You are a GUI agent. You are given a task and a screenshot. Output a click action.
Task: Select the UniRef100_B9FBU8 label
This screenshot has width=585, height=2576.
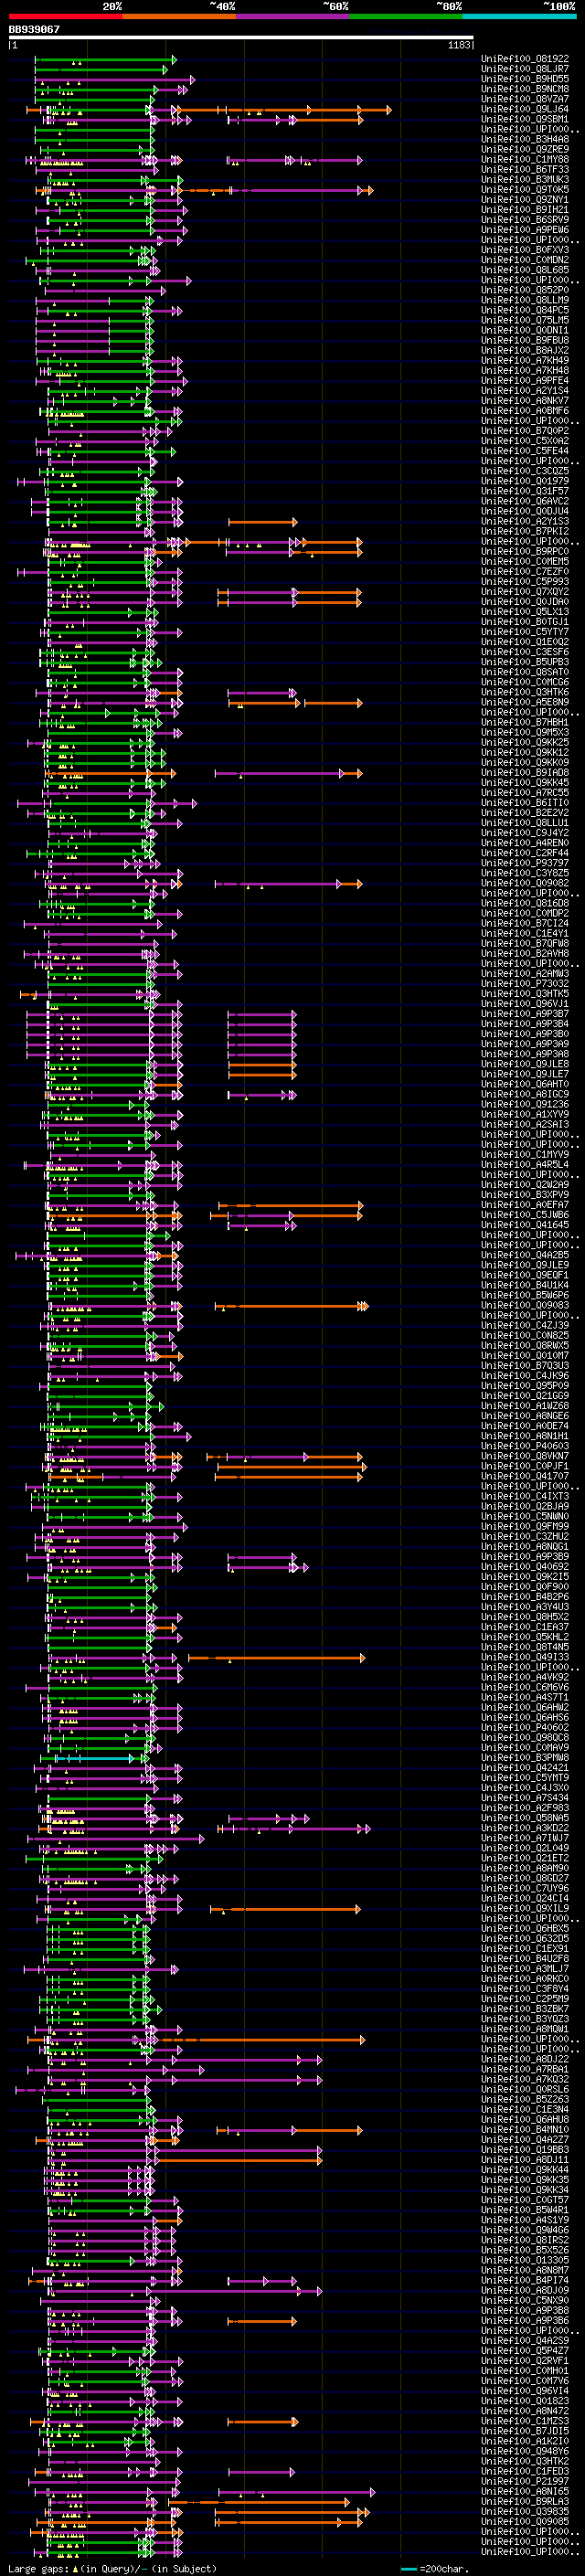(525, 340)
